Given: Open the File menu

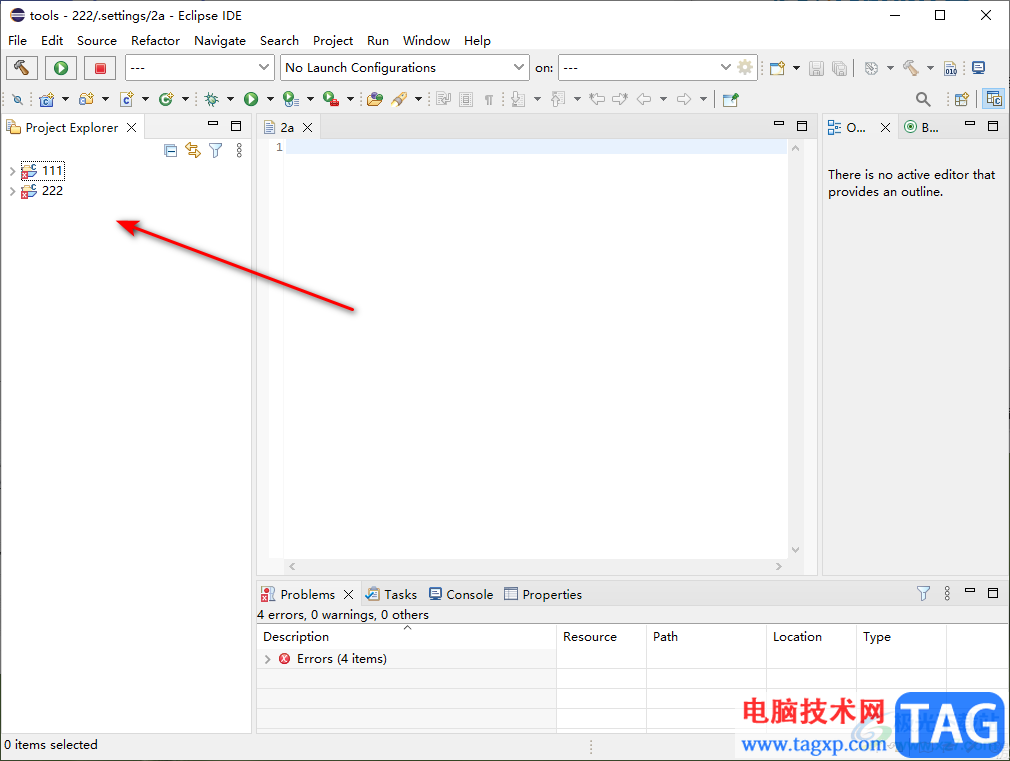Looking at the screenshot, I should point(17,41).
